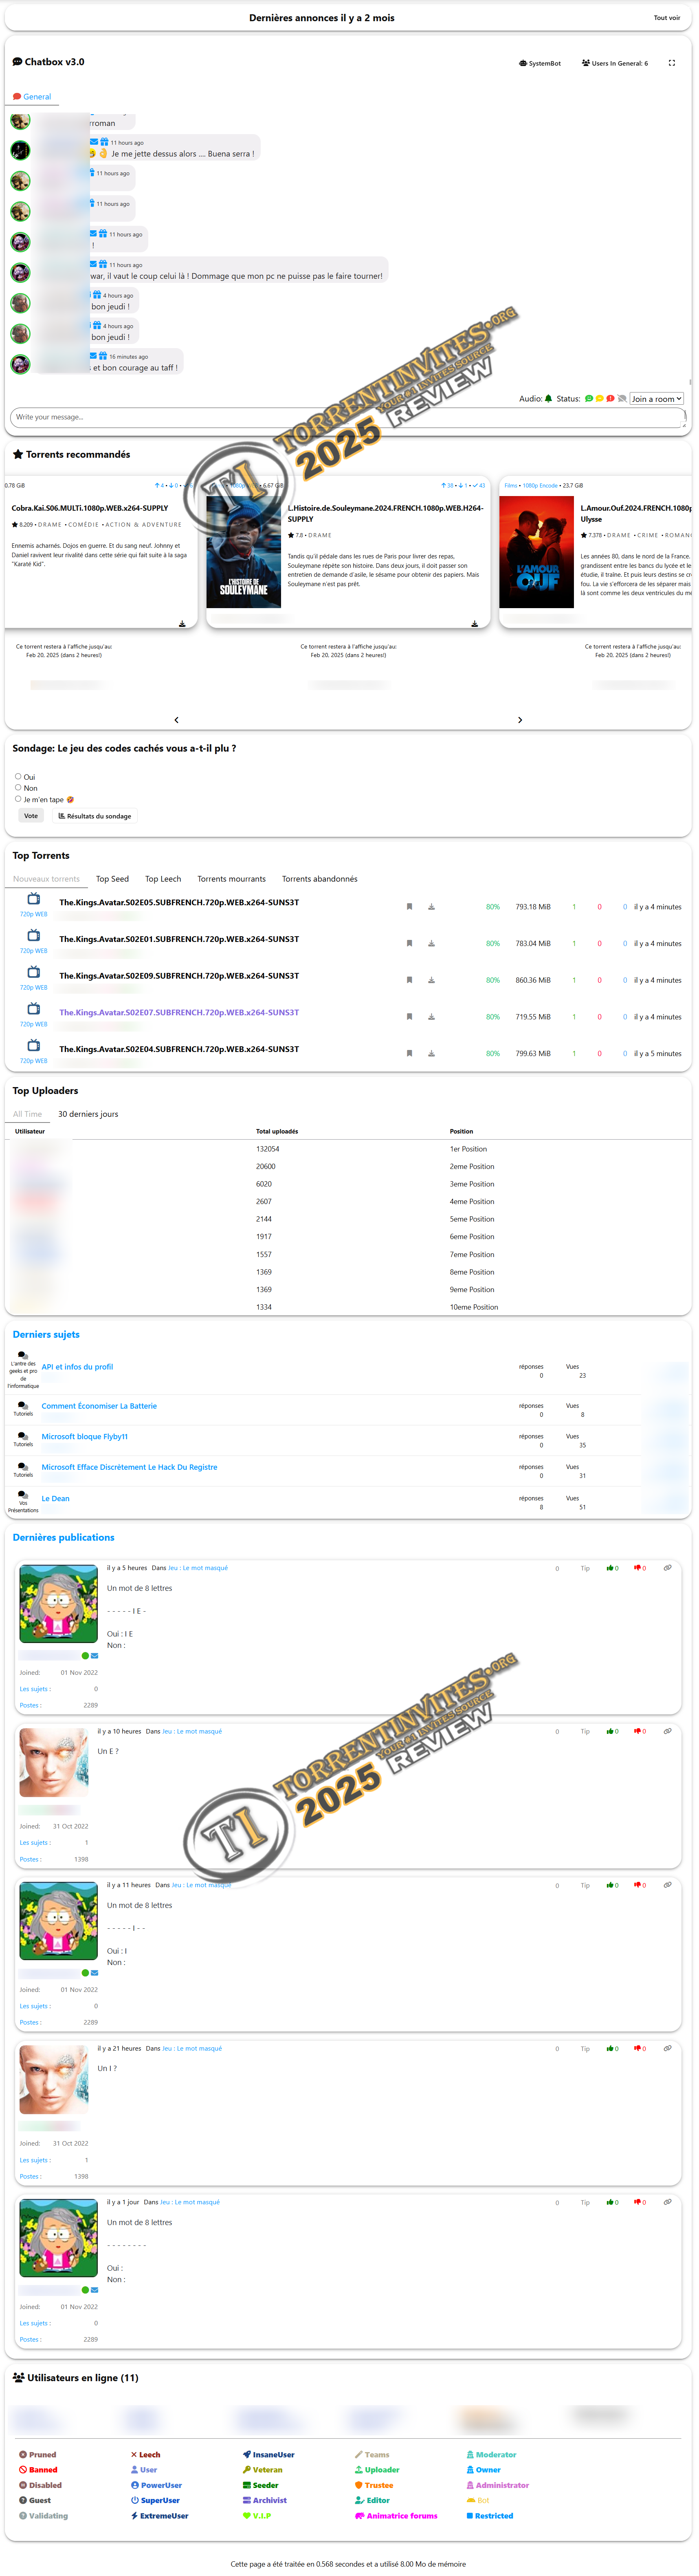Screen dimensions: 699x2576
Task: Select poll answer Non
Action: (x=18, y=787)
